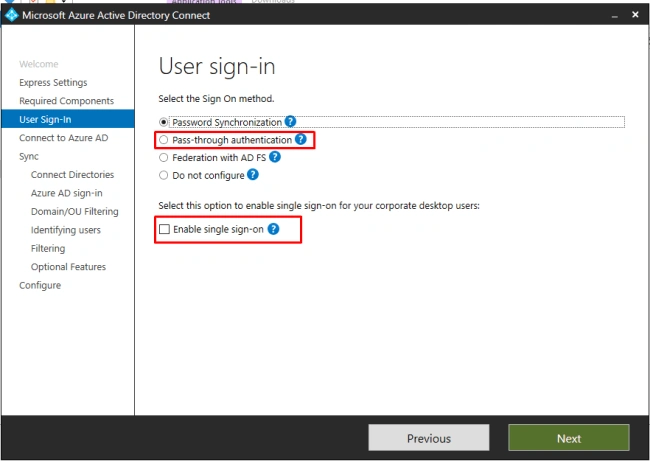Click the Azure AD Connect logo in title bar
This screenshot has width=650, height=461.
pos(11,15)
